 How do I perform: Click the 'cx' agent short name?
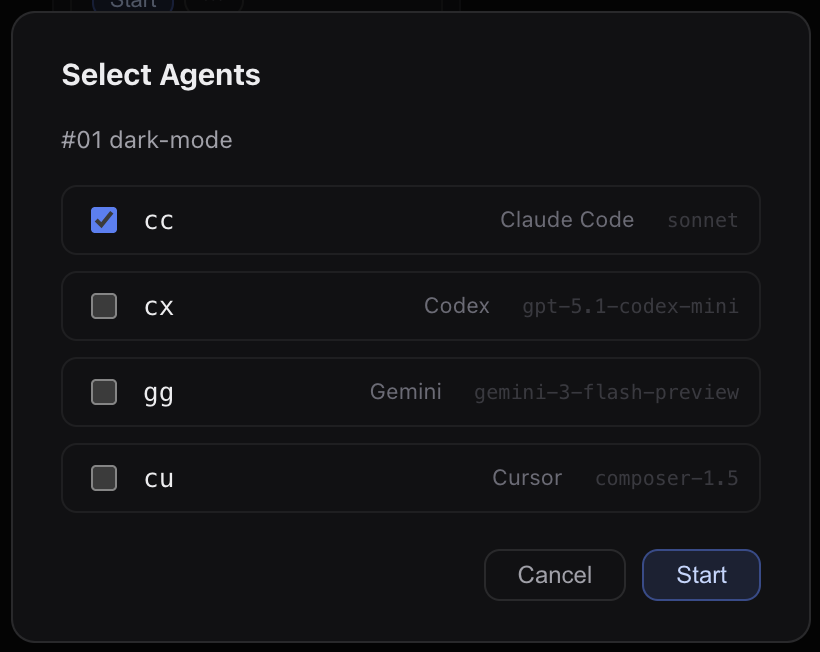pos(159,306)
